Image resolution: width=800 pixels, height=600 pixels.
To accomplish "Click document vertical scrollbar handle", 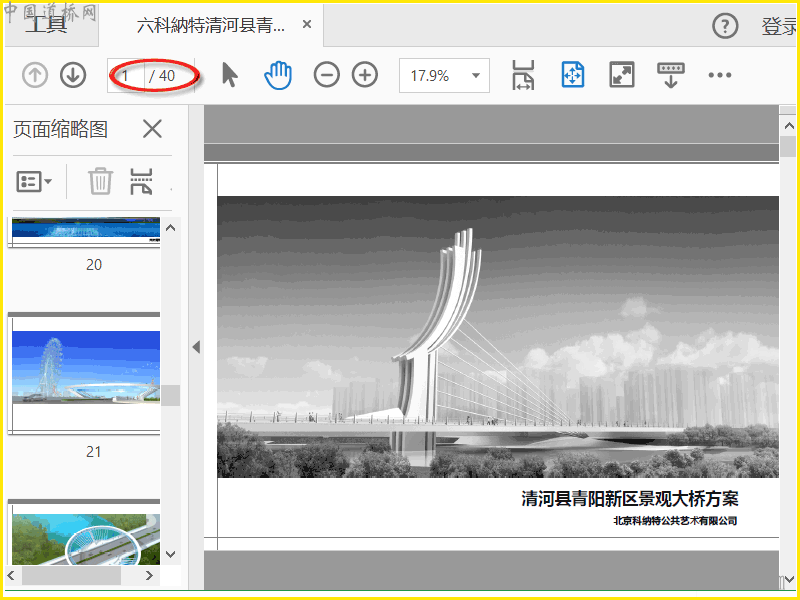I will coord(789,147).
